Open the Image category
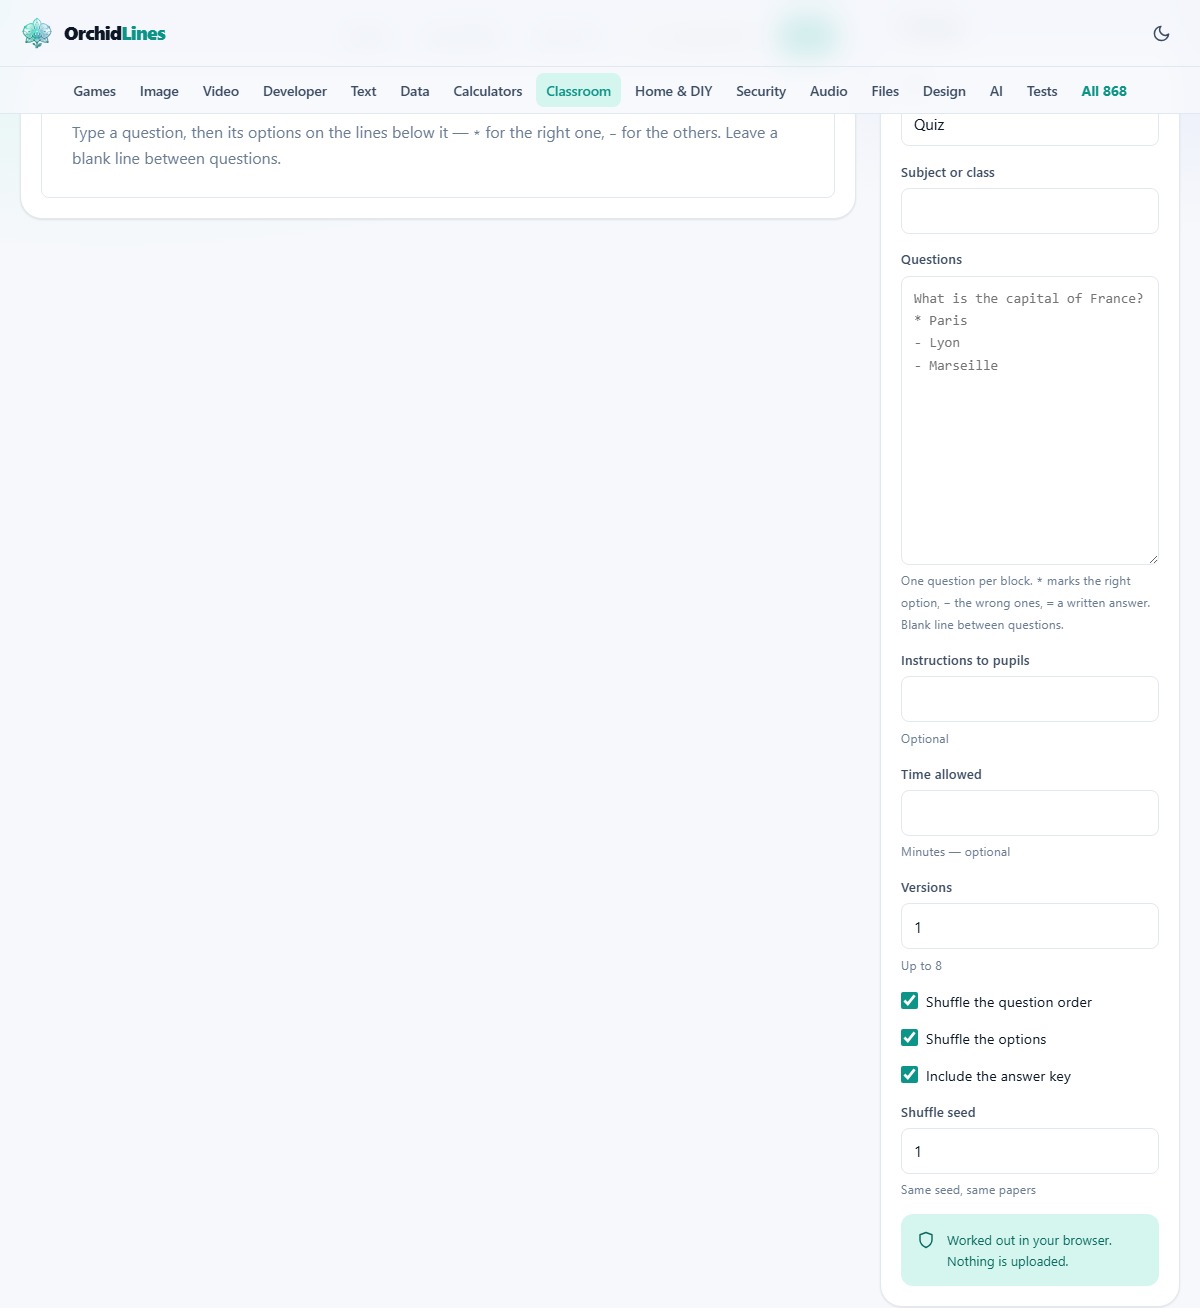Screen dimensions: 1200x1308 pyautogui.click(x=159, y=91)
